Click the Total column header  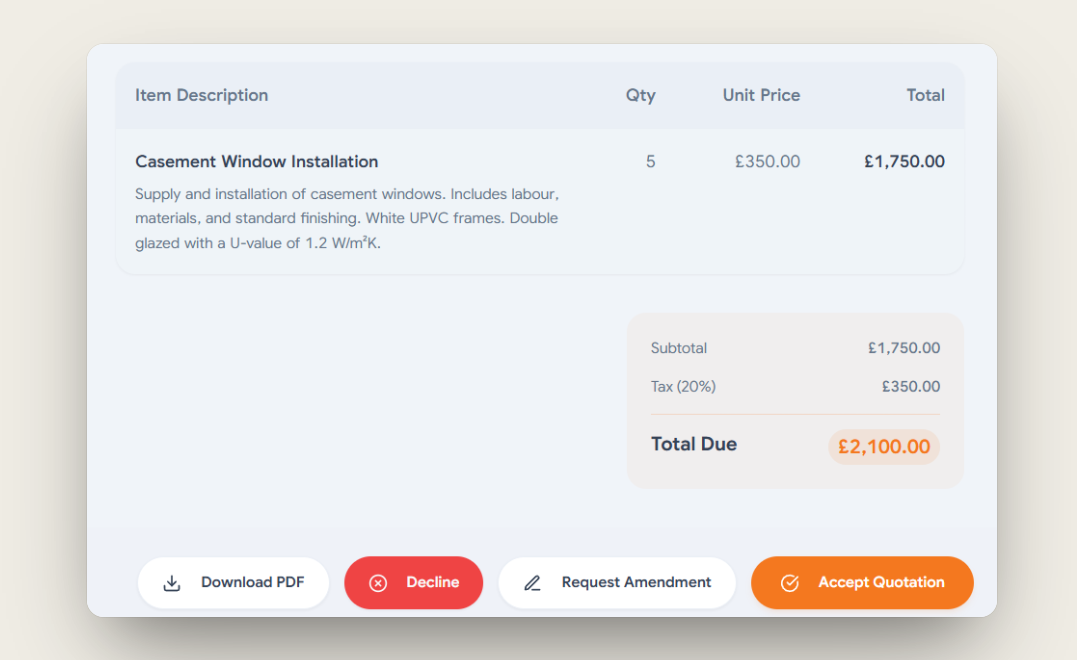pos(925,95)
